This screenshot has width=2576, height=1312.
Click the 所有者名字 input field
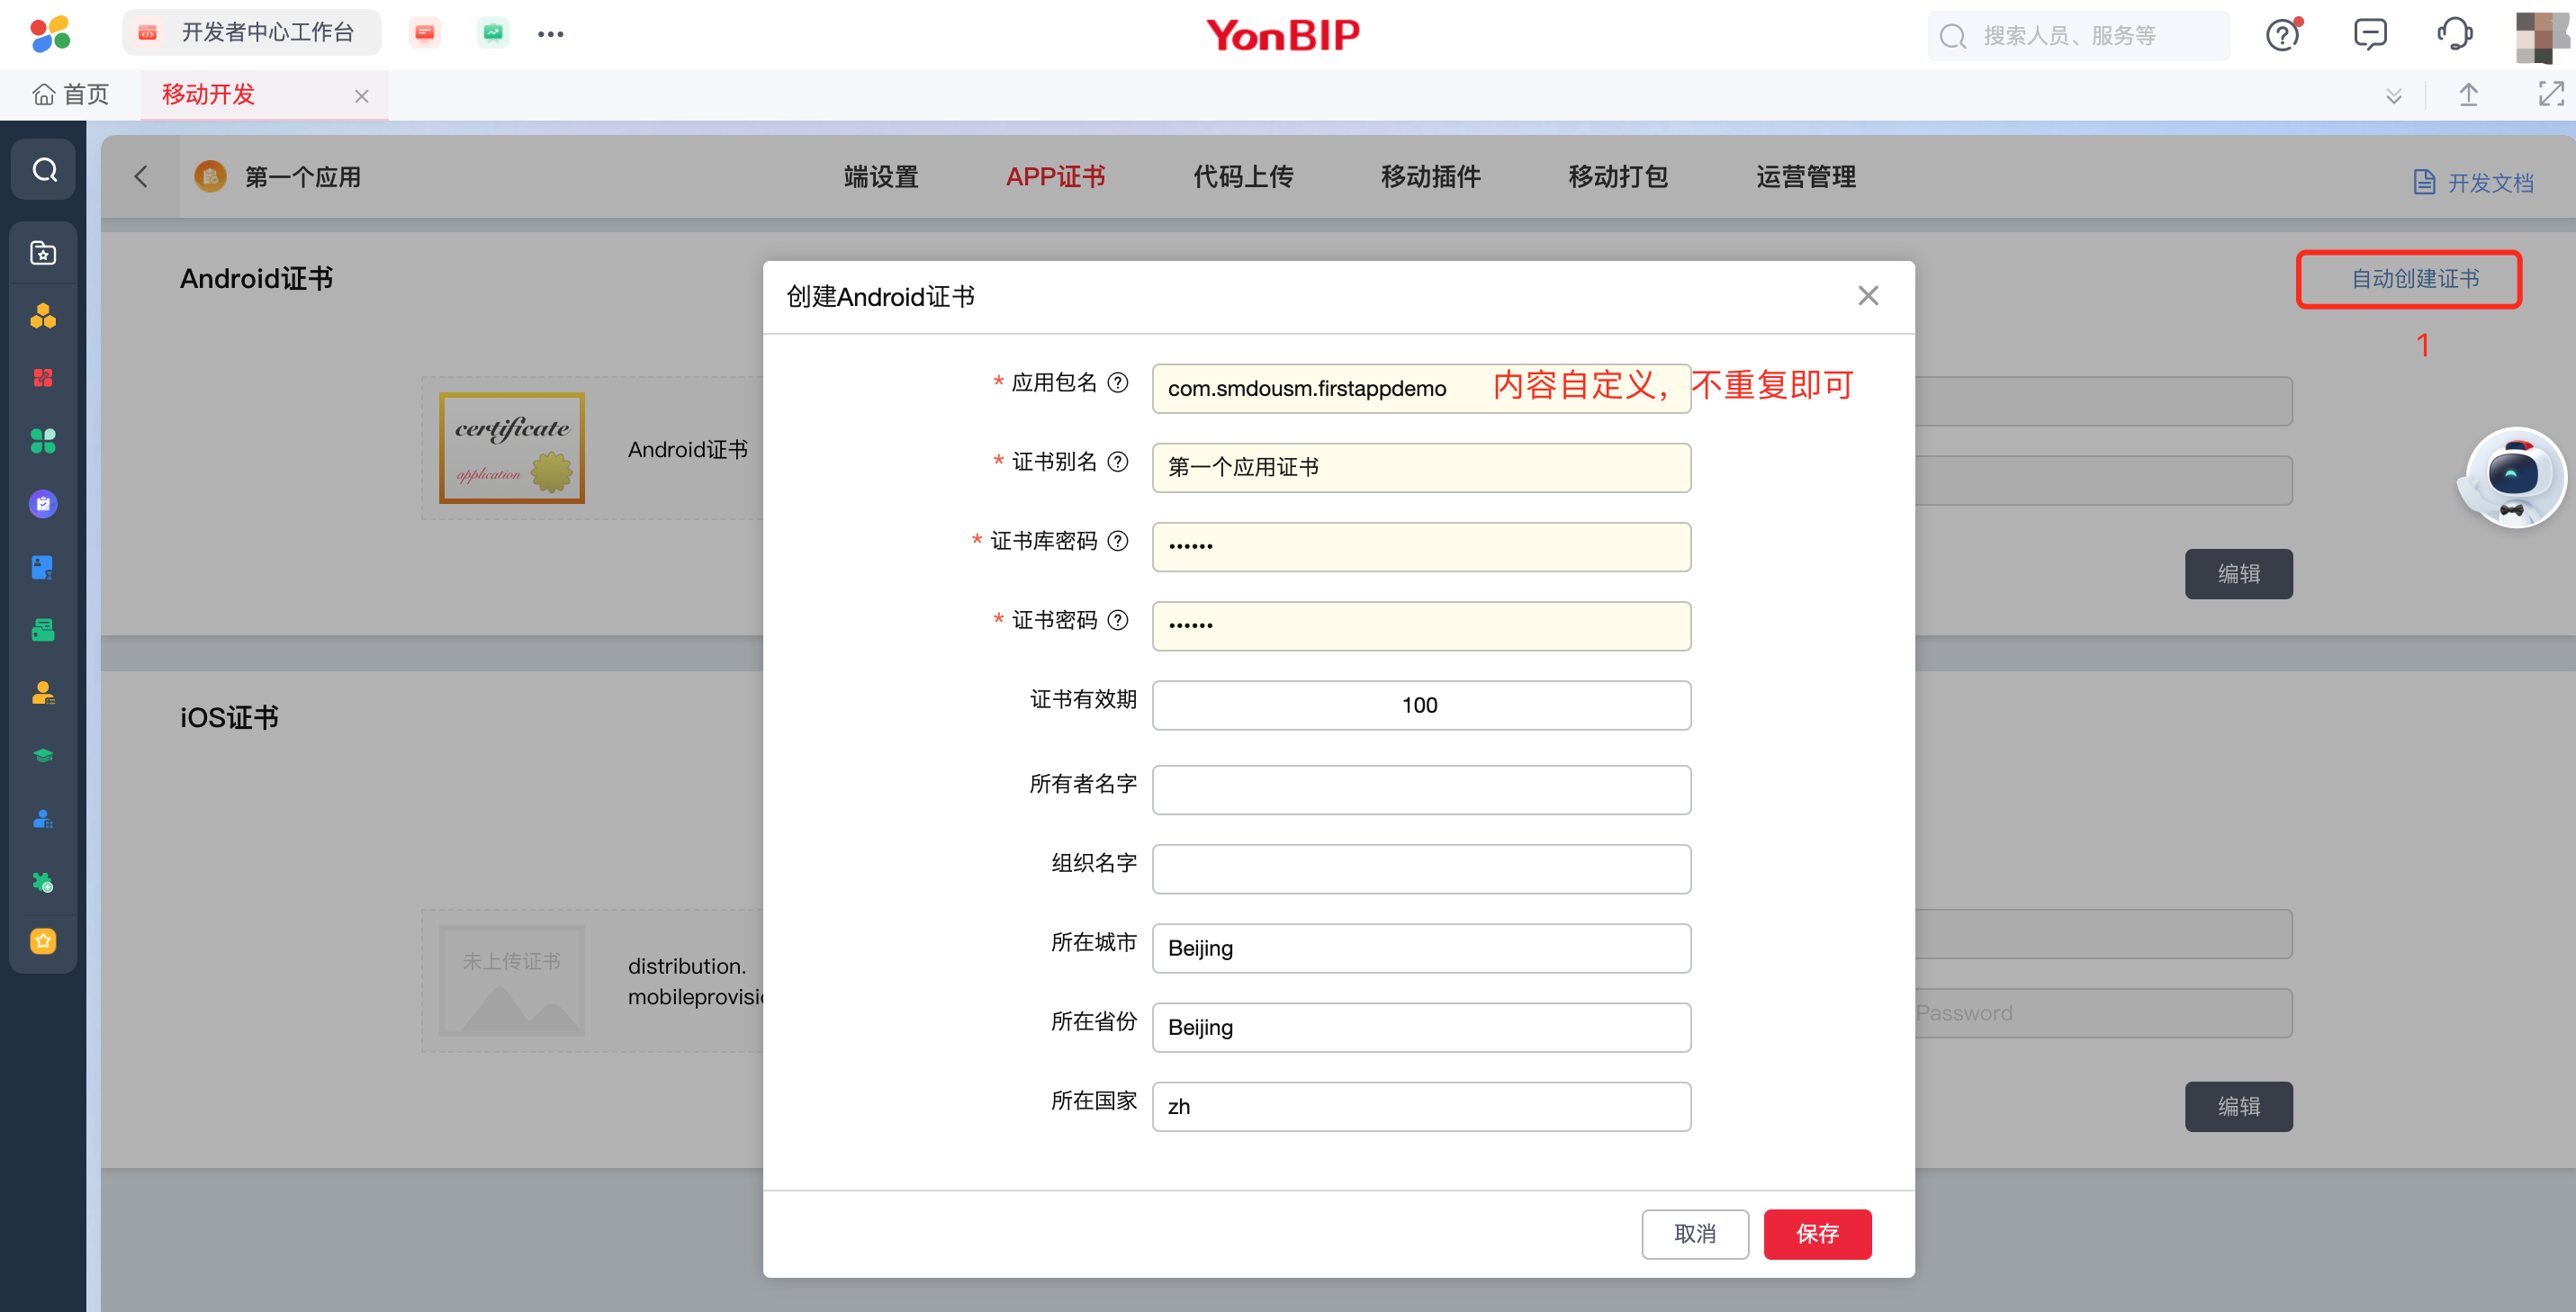pyautogui.click(x=1421, y=790)
